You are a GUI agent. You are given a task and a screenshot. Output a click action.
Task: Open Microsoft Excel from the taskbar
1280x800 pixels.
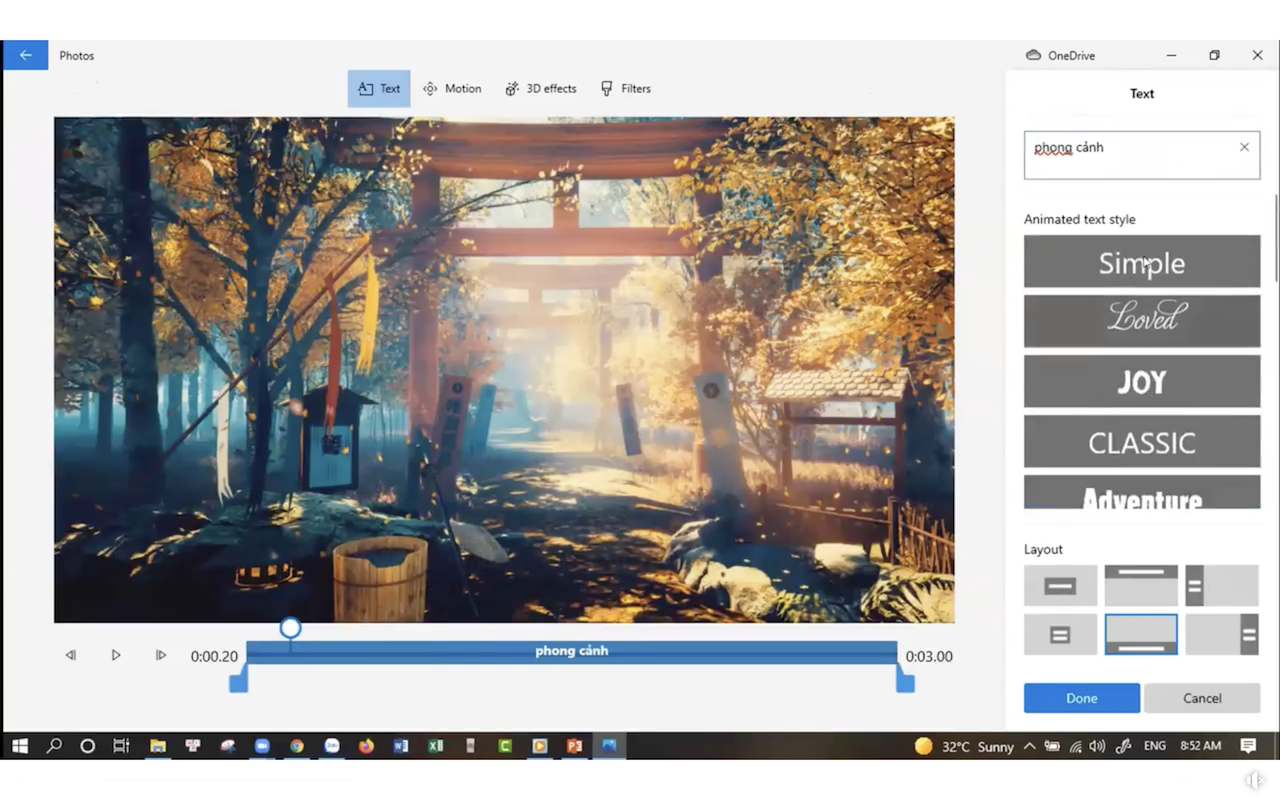[435, 746]
